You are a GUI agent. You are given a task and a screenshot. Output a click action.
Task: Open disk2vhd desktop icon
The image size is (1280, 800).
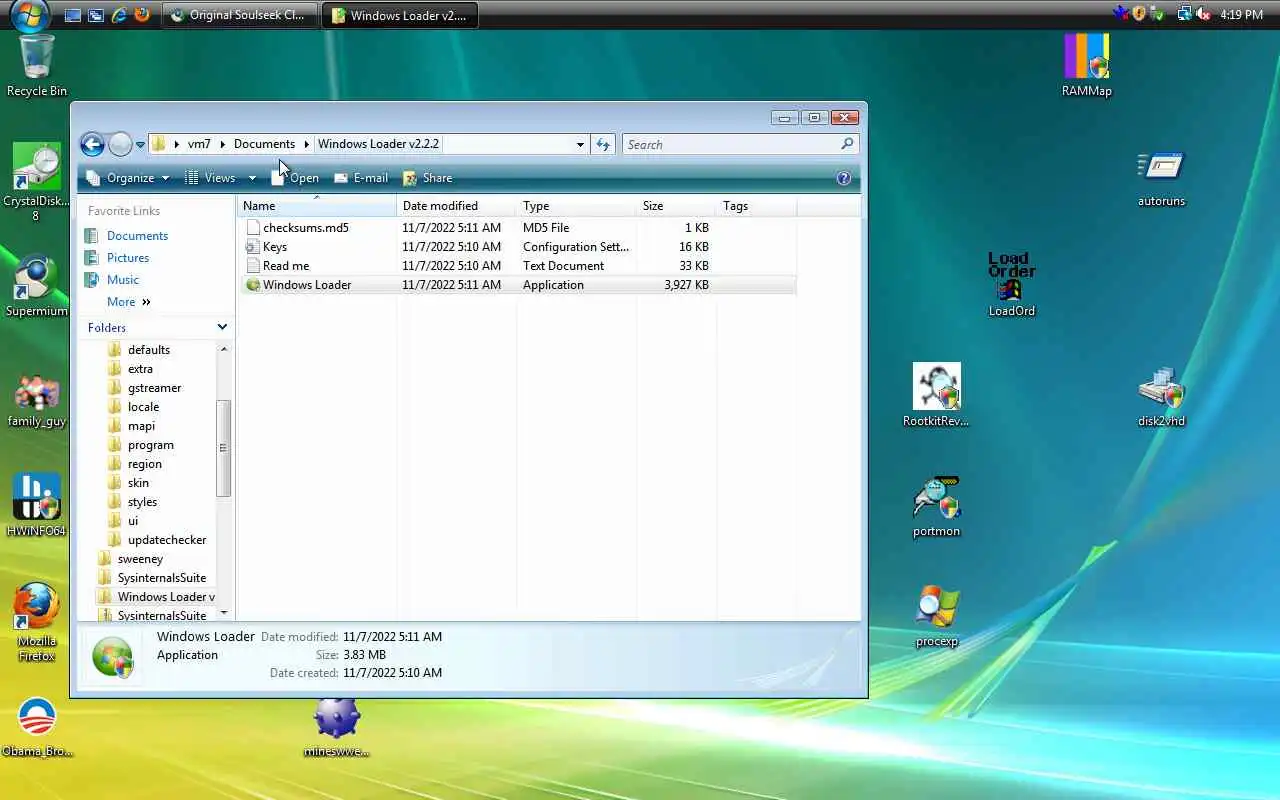pos(1161,397)
